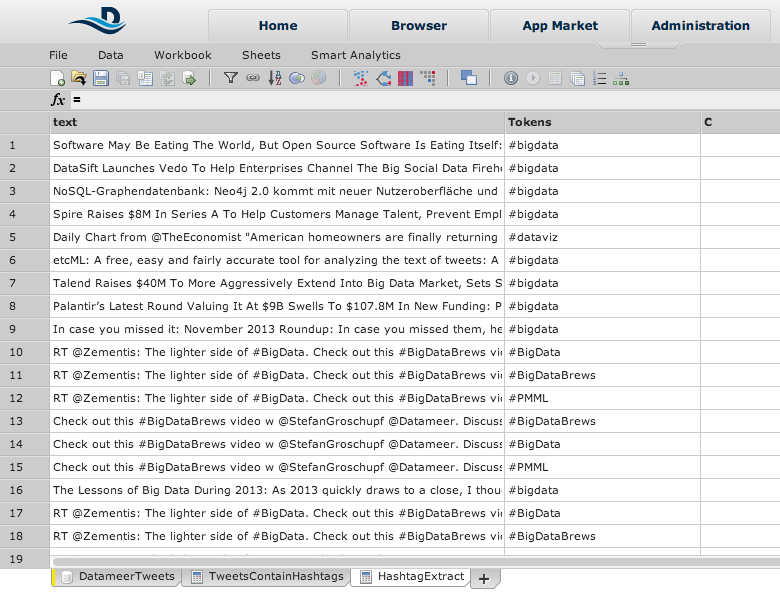Click the Join overlapping circles icon
The height and width of the screenshot is (595, 780).
(x=297, y=78)
